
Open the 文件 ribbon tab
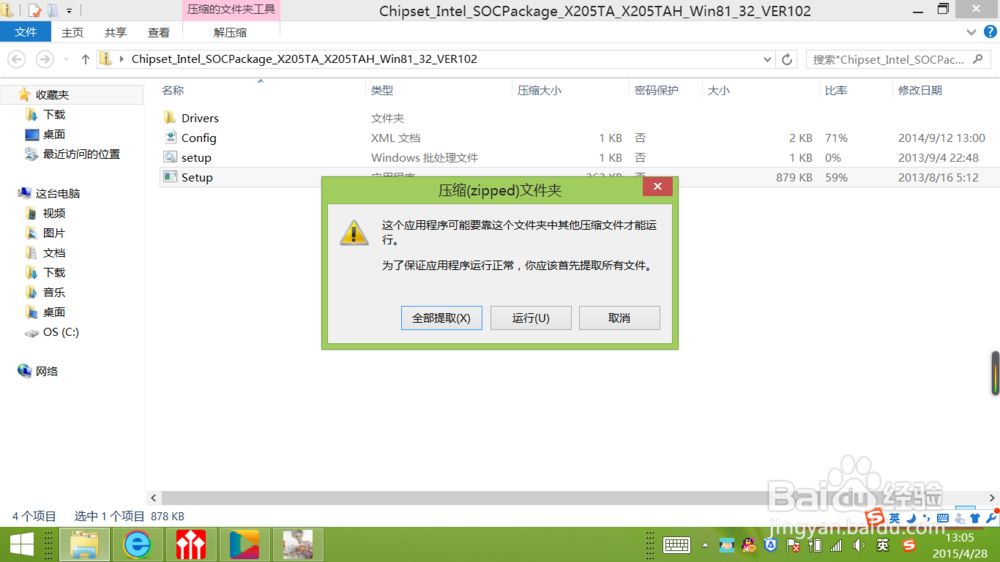[x=26, y=32]
